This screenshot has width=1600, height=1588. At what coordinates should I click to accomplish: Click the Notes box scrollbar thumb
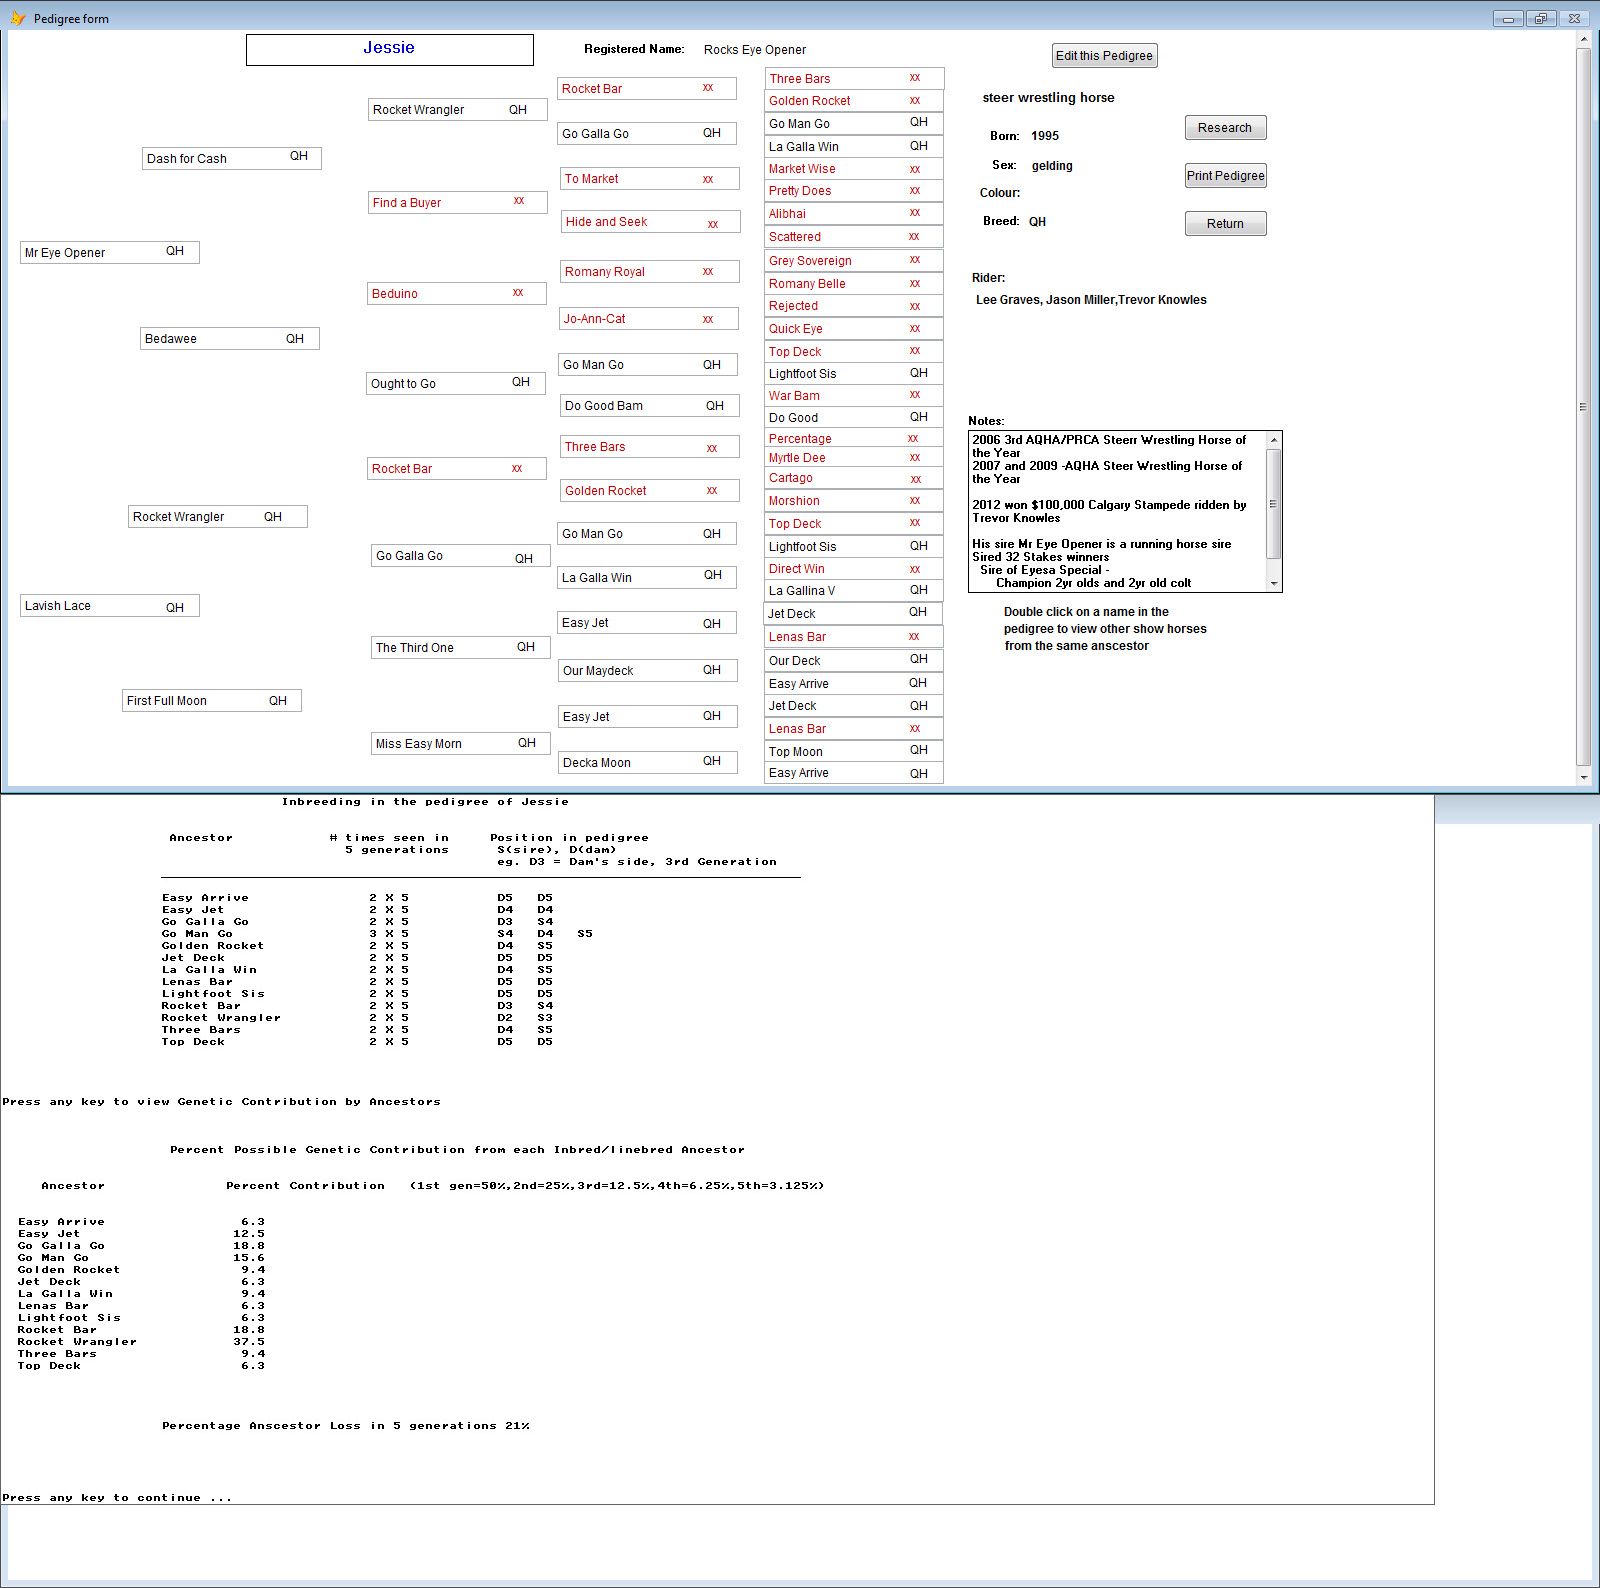click(x=1273, y=504)
